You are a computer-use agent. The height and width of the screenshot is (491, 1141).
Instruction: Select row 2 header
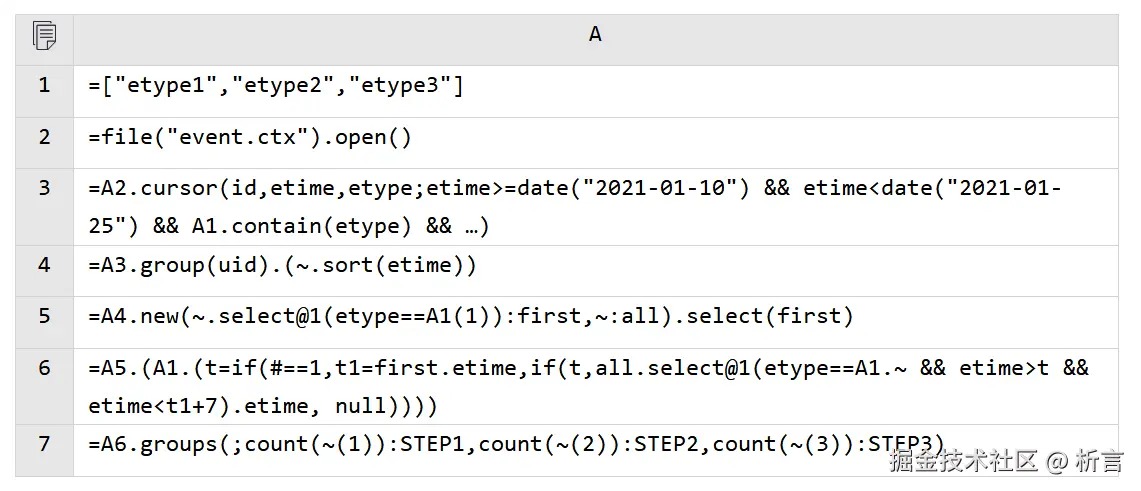(x=44, y=137)
